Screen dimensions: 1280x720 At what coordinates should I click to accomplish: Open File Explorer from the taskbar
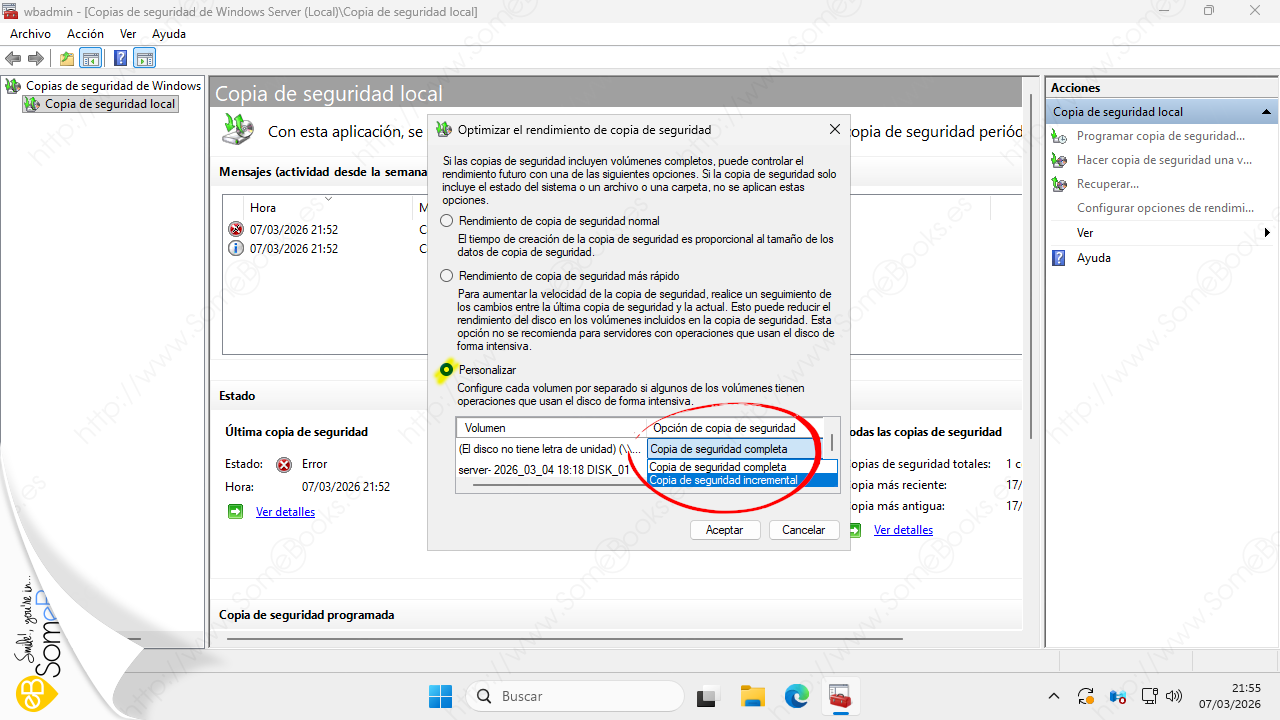pyautogui.click(x=752, y=696)
